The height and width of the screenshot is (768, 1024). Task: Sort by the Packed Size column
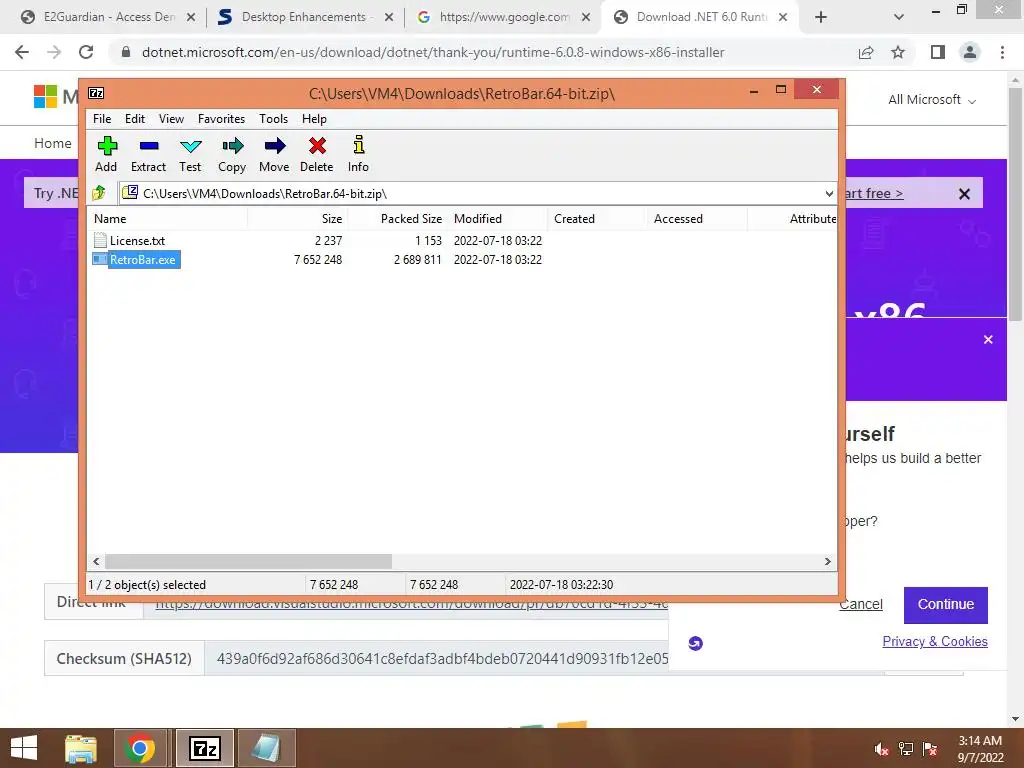(x=397, y=219)
